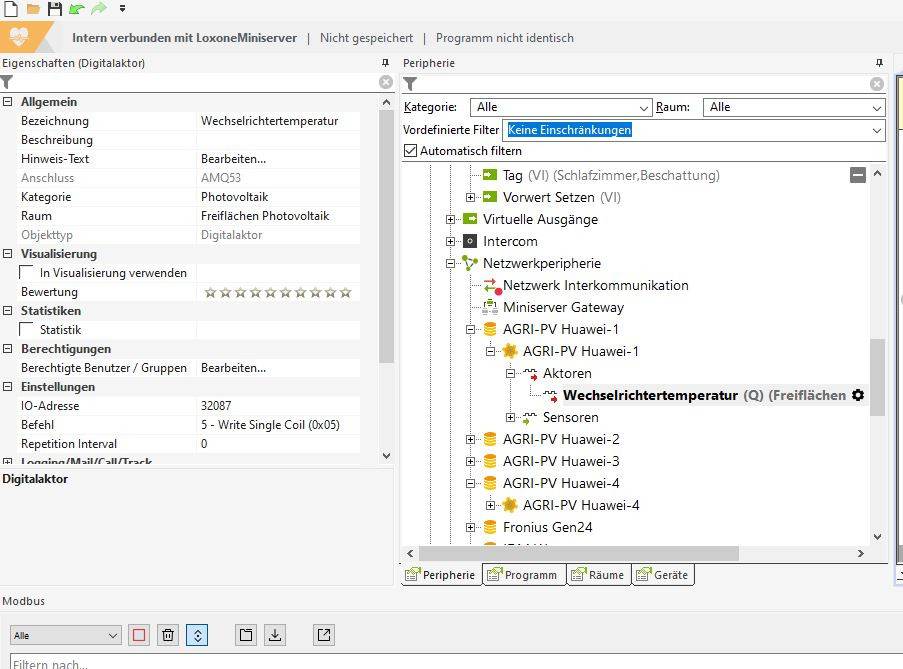Click the save floppy disk icon
This screenshot has height=669, width=903.
point(55,9)
